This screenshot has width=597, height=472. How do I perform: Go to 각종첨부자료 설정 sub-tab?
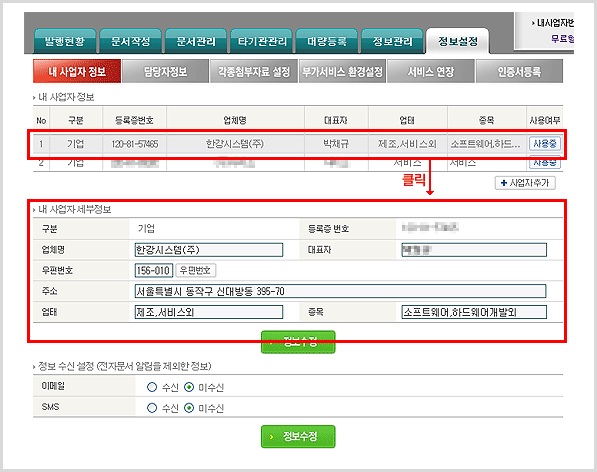[x=254, y=71]
